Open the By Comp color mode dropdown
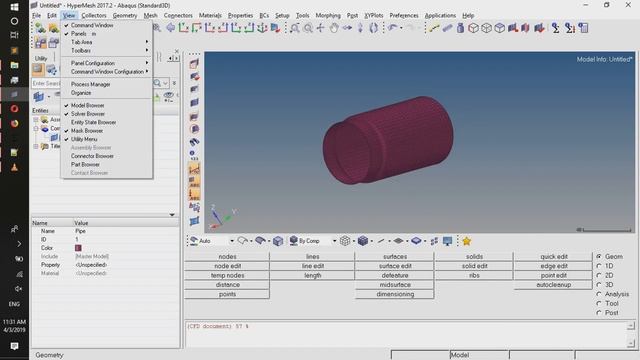 (x=334, y=241)
